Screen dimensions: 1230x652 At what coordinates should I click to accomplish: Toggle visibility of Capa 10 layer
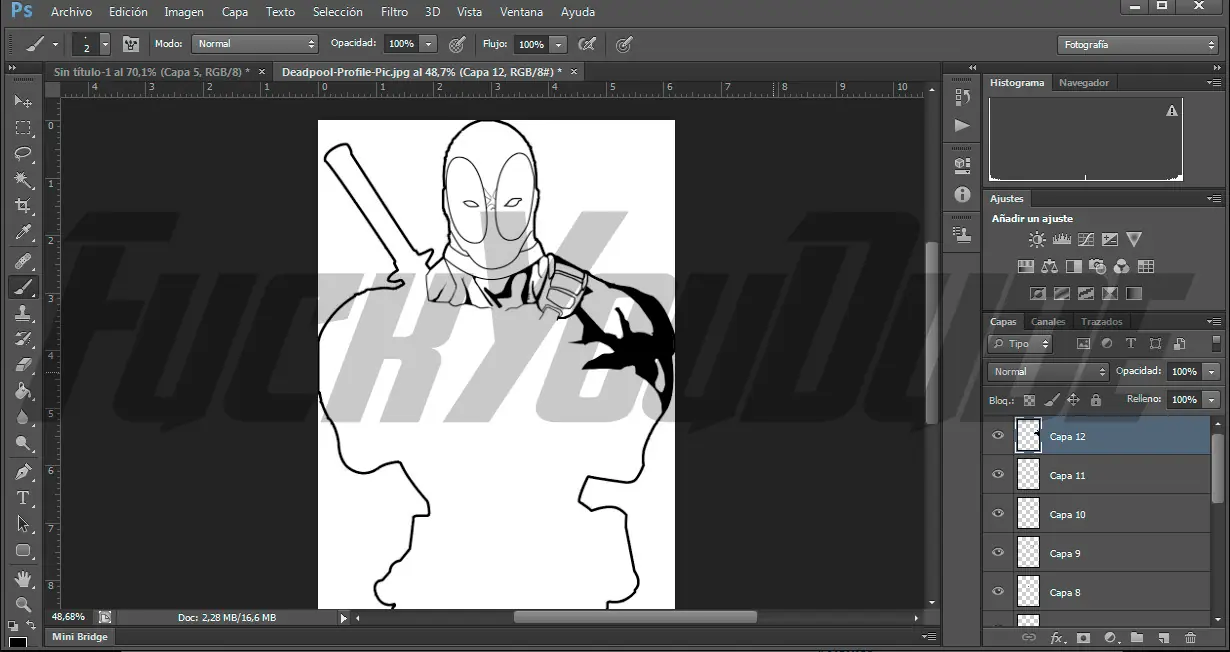click(997, 514)
